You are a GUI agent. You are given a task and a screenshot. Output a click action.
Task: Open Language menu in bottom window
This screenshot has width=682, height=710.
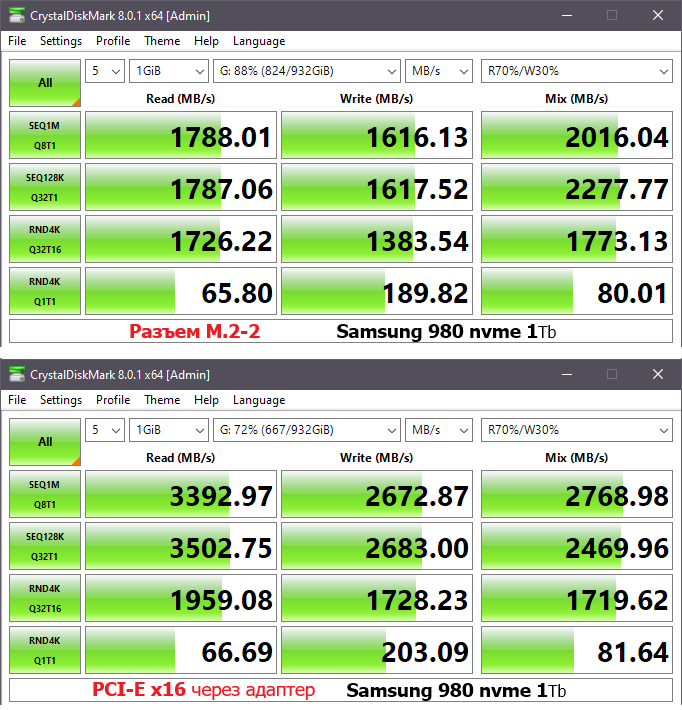[x=259, y=400]
